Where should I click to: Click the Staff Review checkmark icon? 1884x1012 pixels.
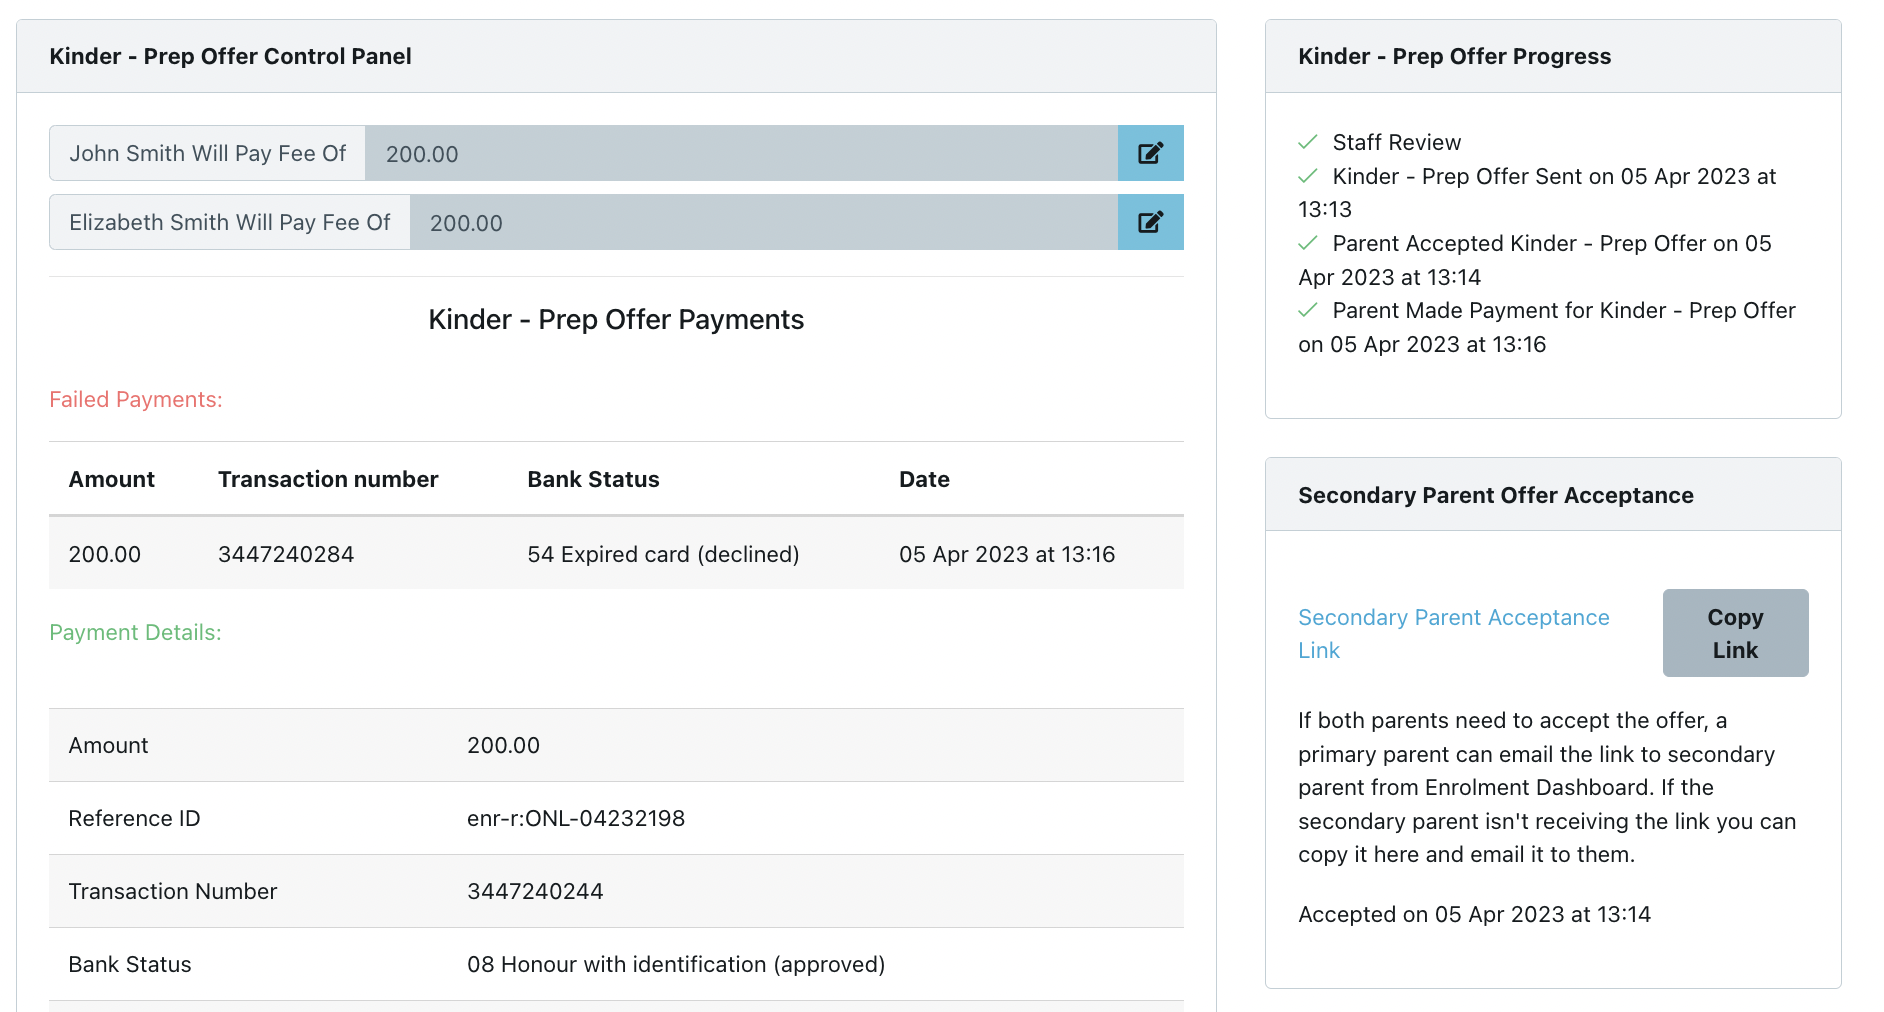1307,142
